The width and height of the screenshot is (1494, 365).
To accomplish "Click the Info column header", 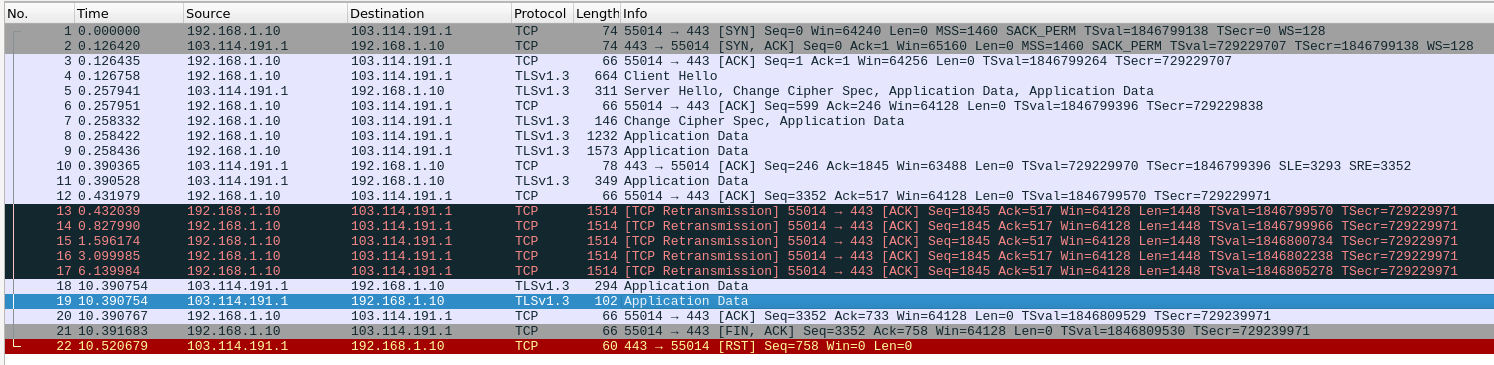I will (x=1056, y=14).
